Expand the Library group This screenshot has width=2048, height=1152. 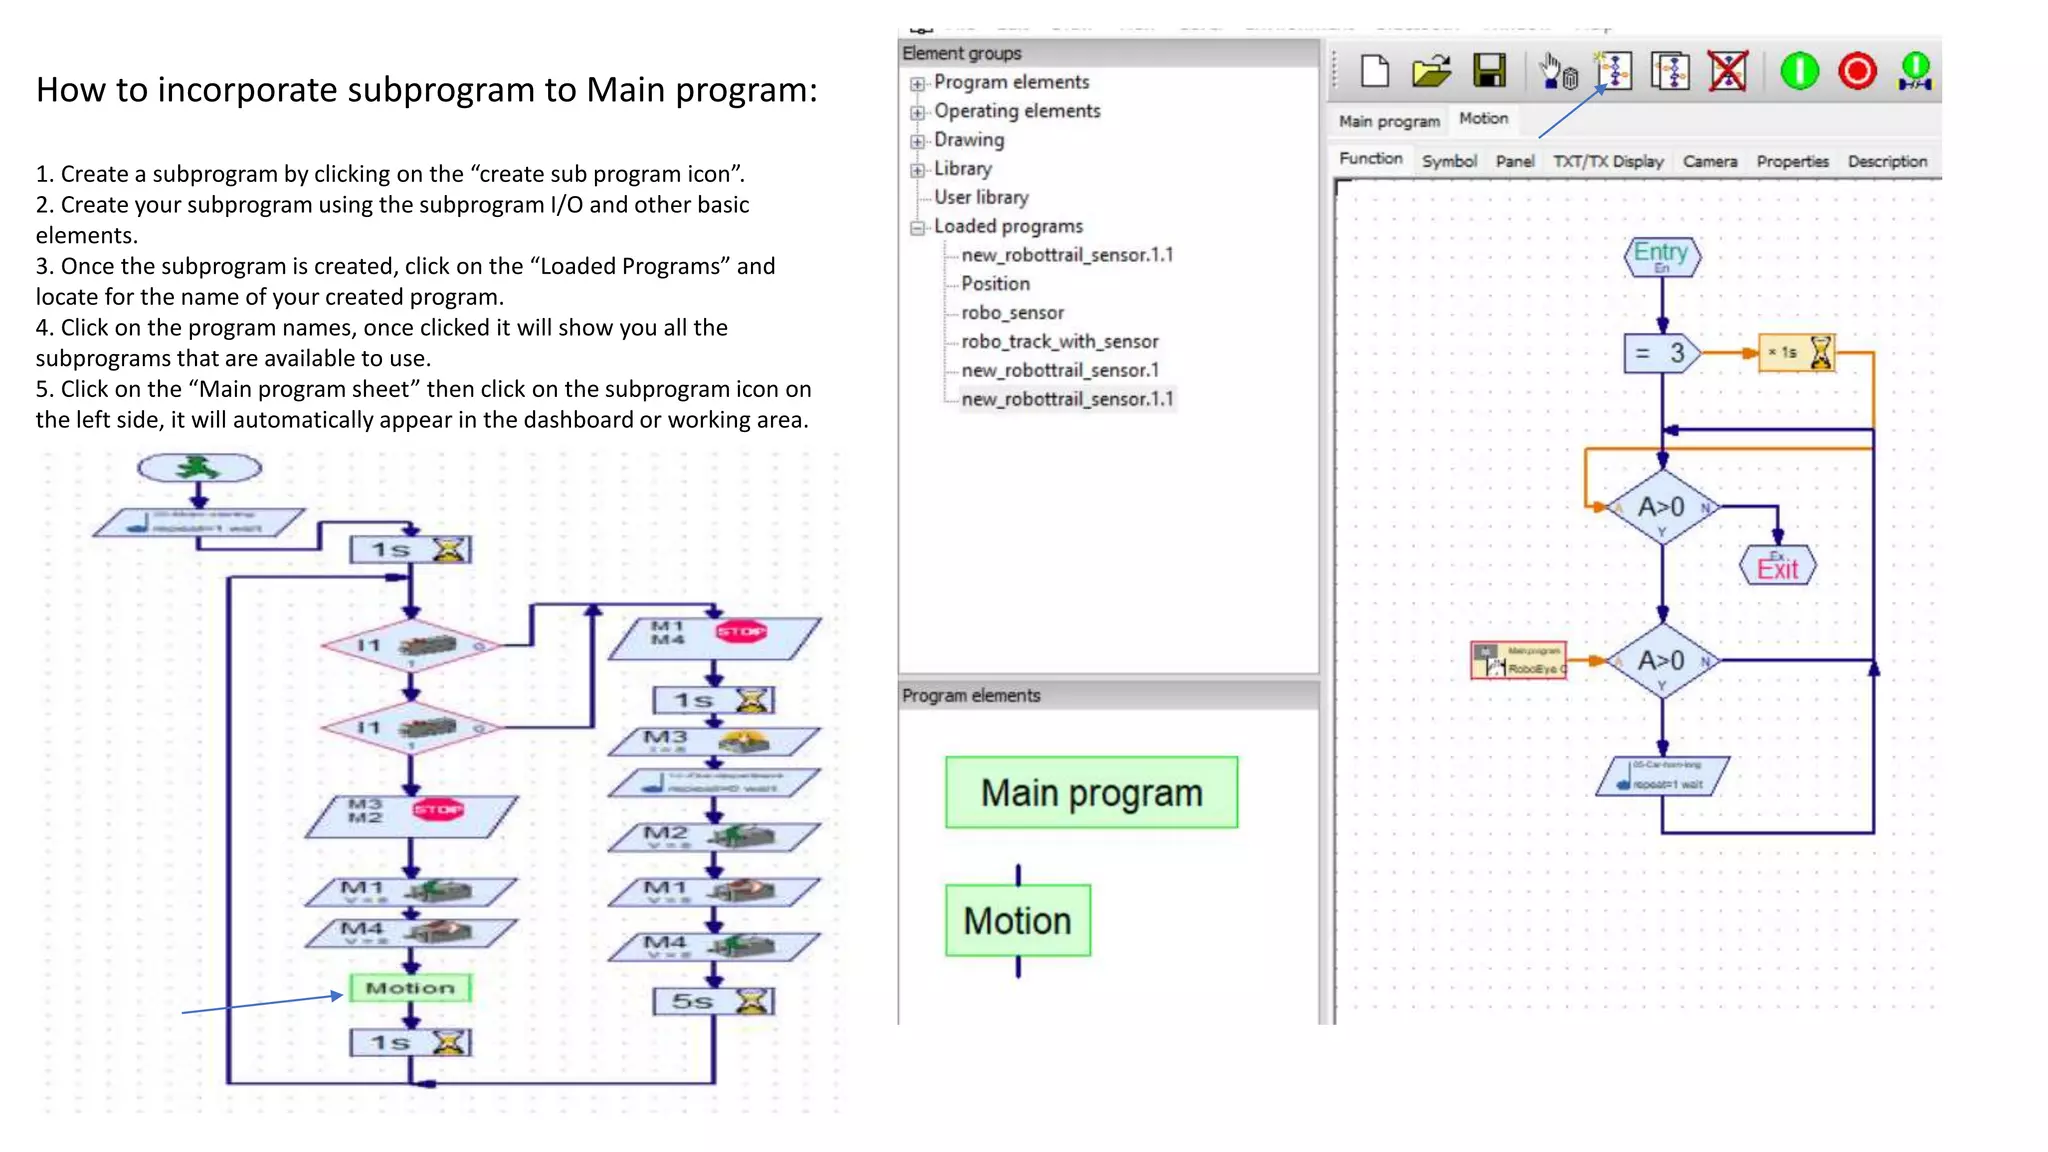[917, 171]
